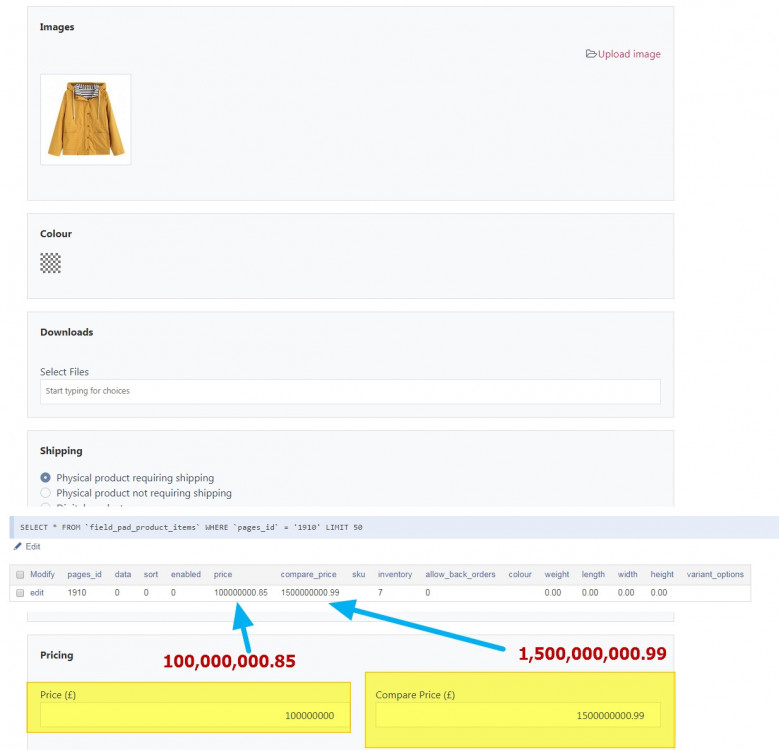Click the edit link in row 1910
The width and height of the screenshot is (779, 750).
37,593
